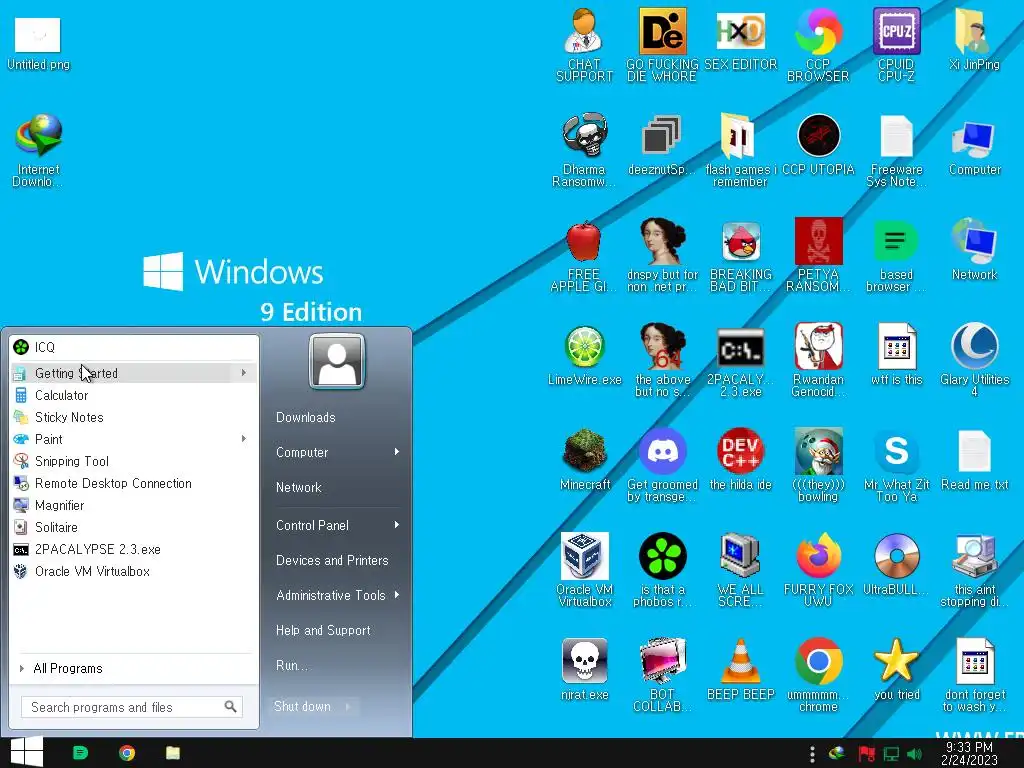This screenshot has width=1024, height=768.
Task: Open Remote Desktop Connection from Start menu
Action: pyautogui.click(x=134, y=483)
